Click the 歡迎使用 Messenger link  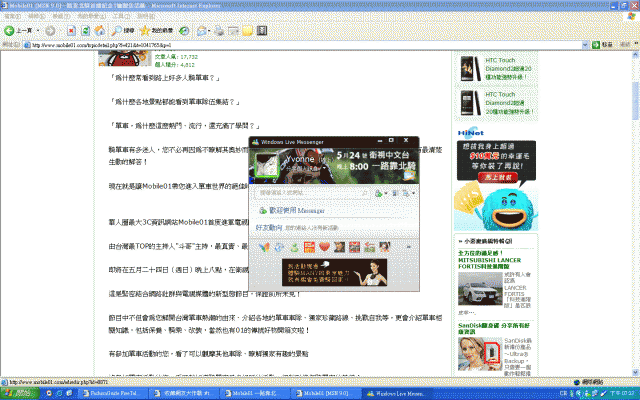click(297, 211)
